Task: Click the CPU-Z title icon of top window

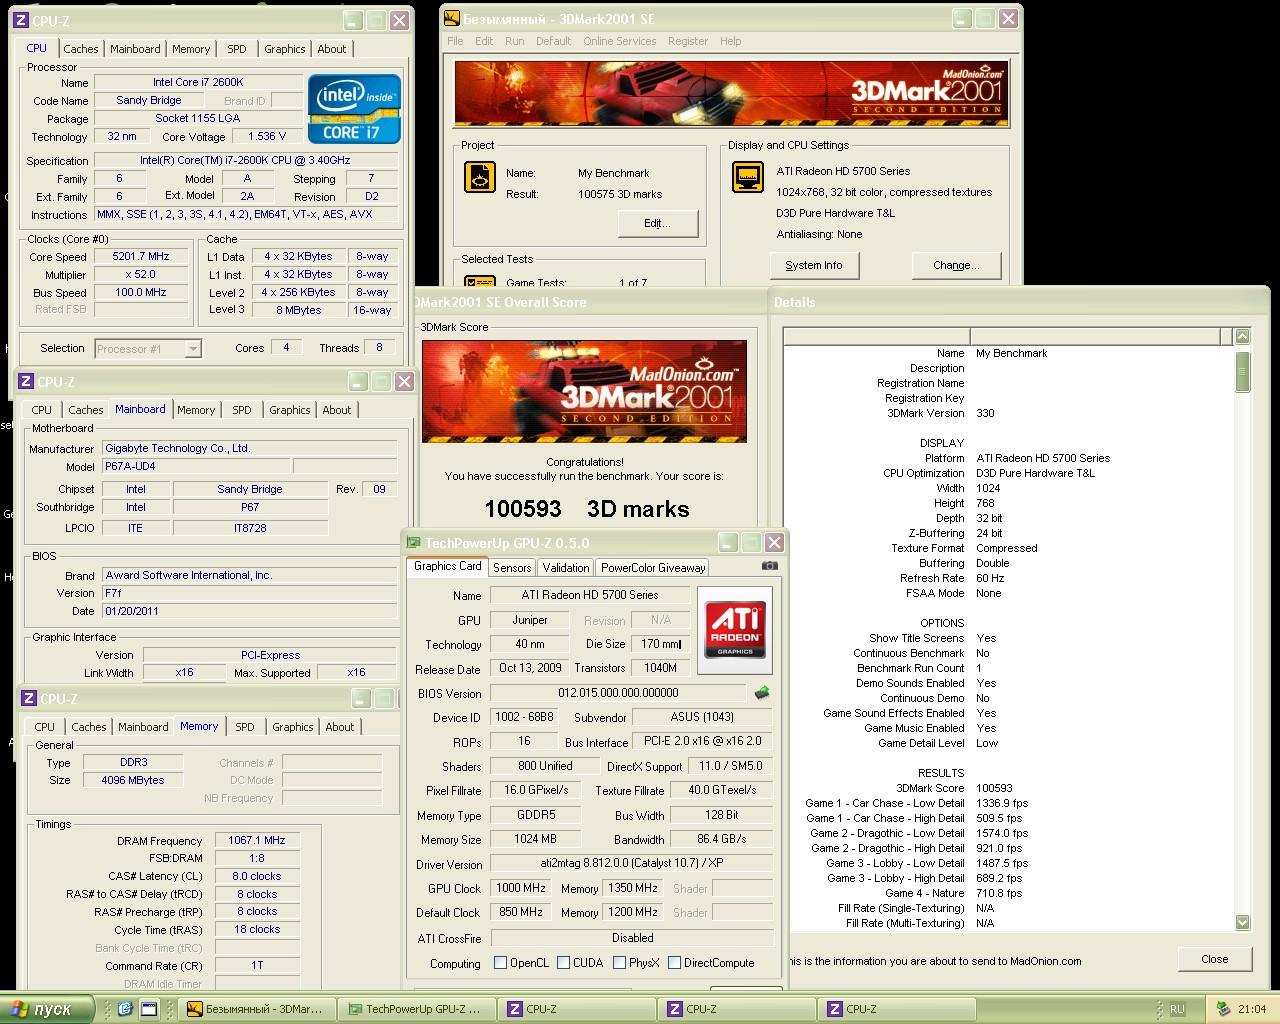Action: tap(21, 20)
